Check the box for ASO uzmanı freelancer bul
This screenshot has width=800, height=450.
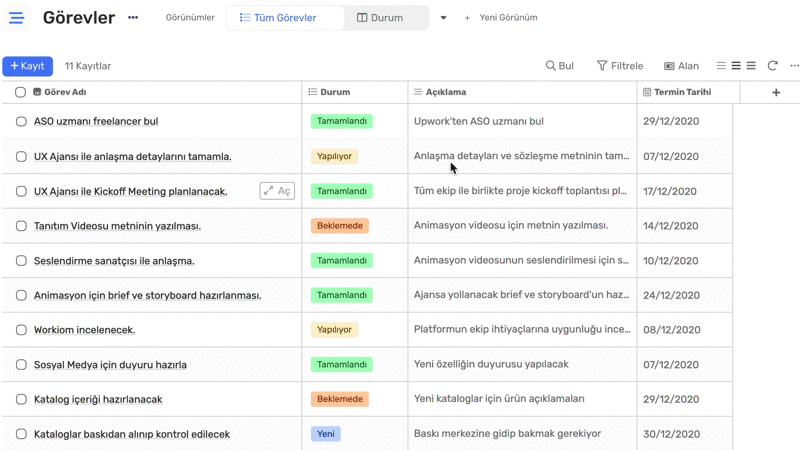[21, 121]
